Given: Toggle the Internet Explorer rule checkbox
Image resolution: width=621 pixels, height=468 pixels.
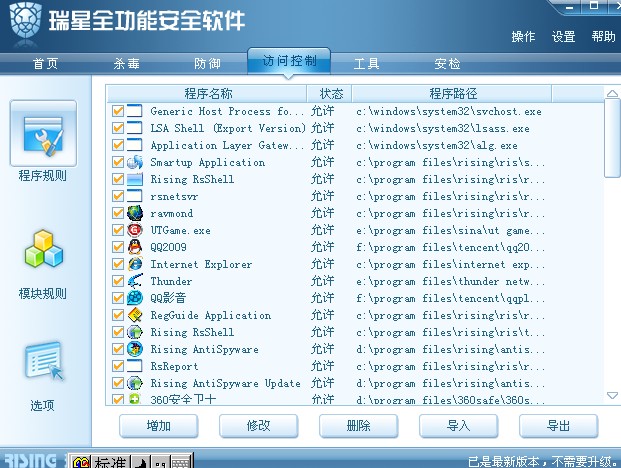Looking at the screenshot, I should click(118, 264).
